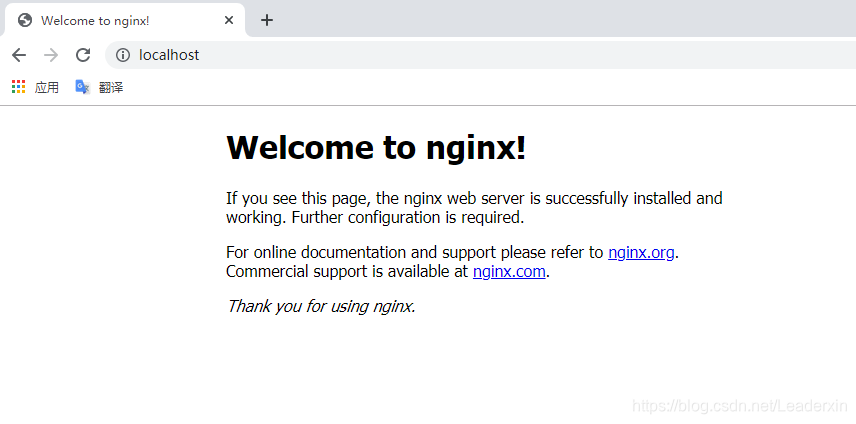The image size is (856, 424).
Task: Click the text 'Commercial support is available at'
Action: pos(347,271)
